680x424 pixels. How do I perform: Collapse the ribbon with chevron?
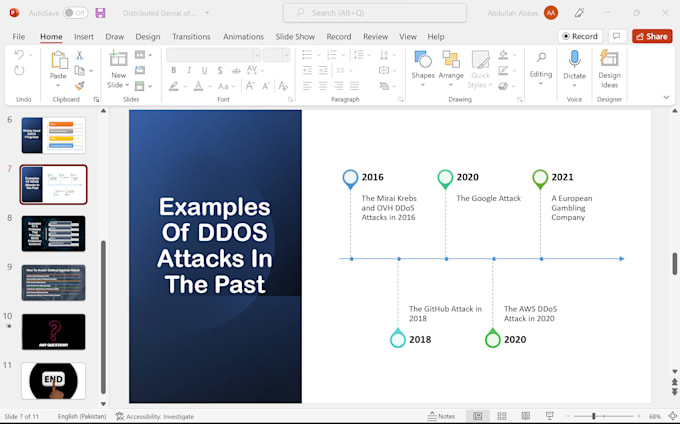coord(667,97)
